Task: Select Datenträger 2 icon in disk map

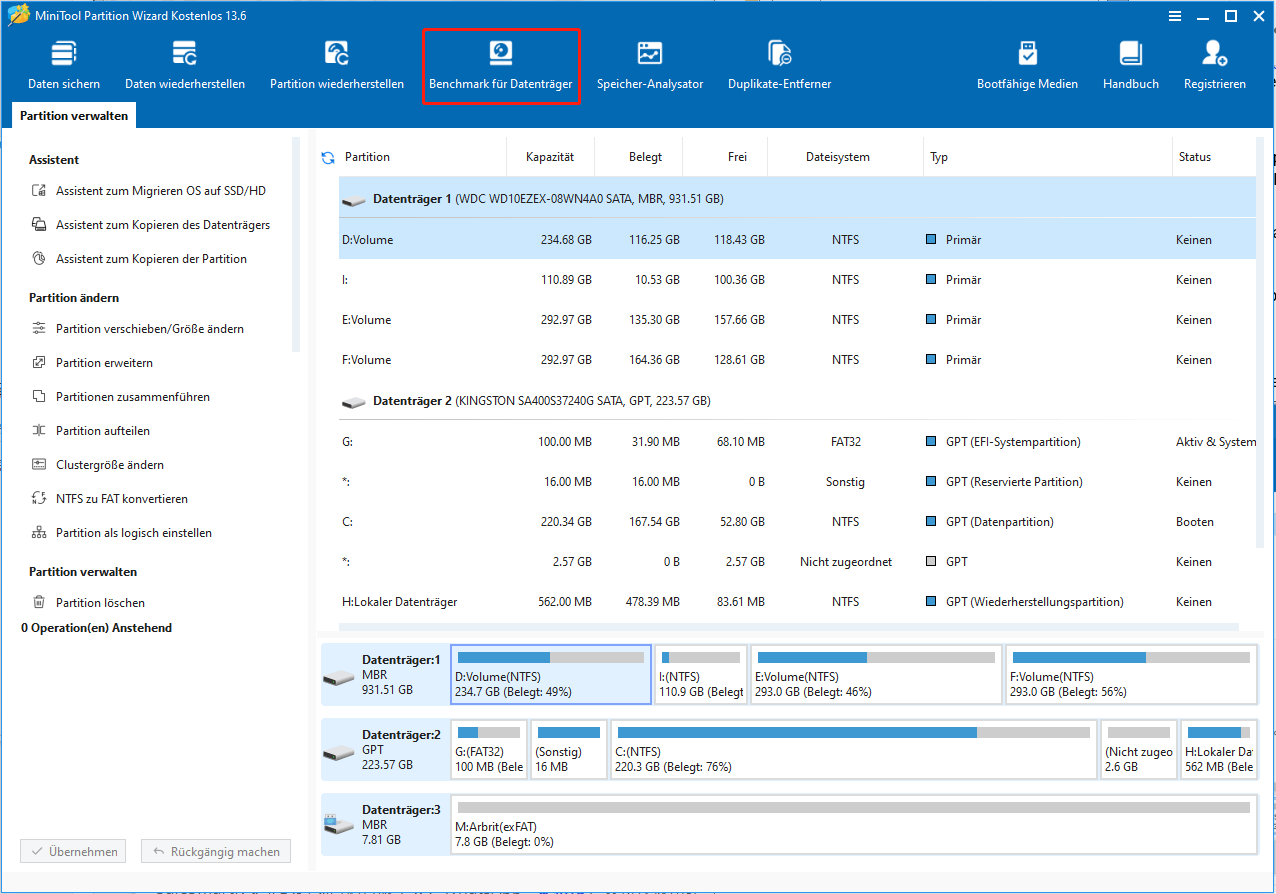Action: point(339,751)
